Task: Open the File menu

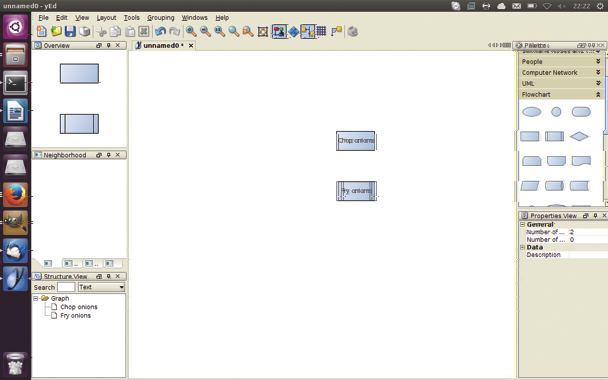Action: click(43, 18)
